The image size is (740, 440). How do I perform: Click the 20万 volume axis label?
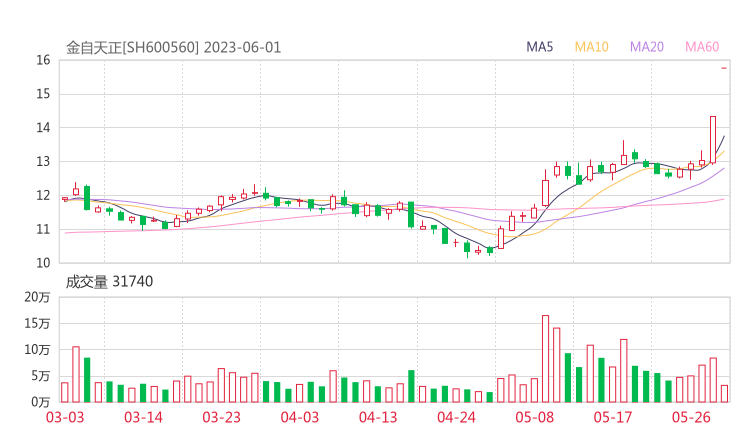pos(37,297)
